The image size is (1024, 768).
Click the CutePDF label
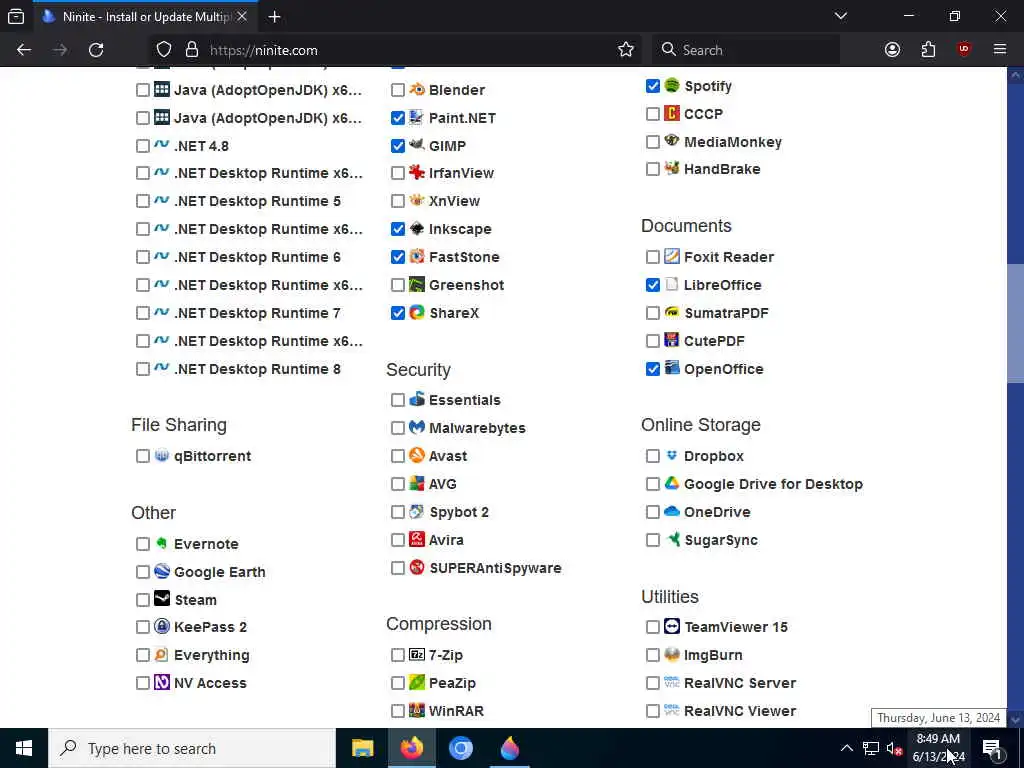[714, 341]
